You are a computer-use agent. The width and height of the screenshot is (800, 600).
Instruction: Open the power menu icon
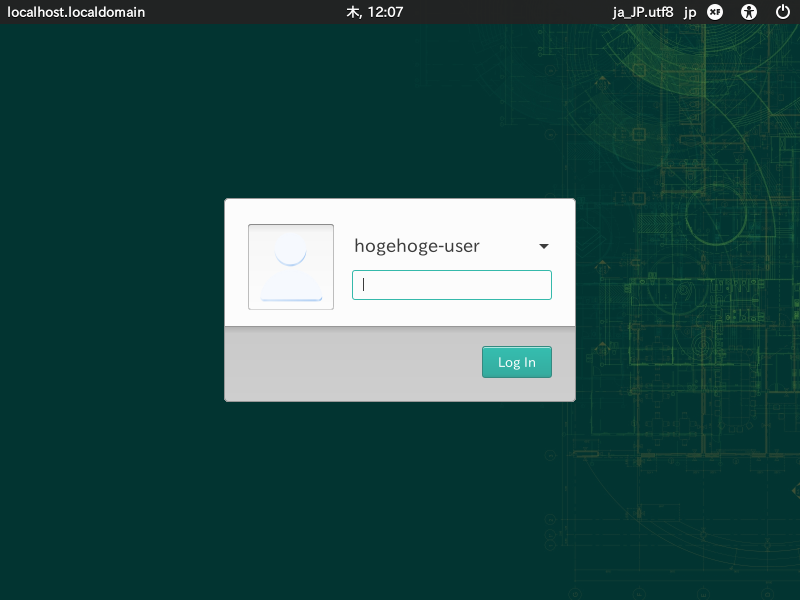[x=783, y=12]
